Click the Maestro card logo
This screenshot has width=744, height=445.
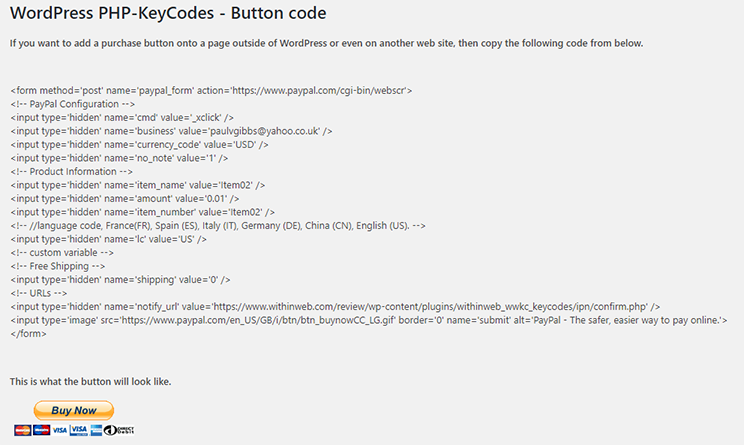tap(41, 430)
